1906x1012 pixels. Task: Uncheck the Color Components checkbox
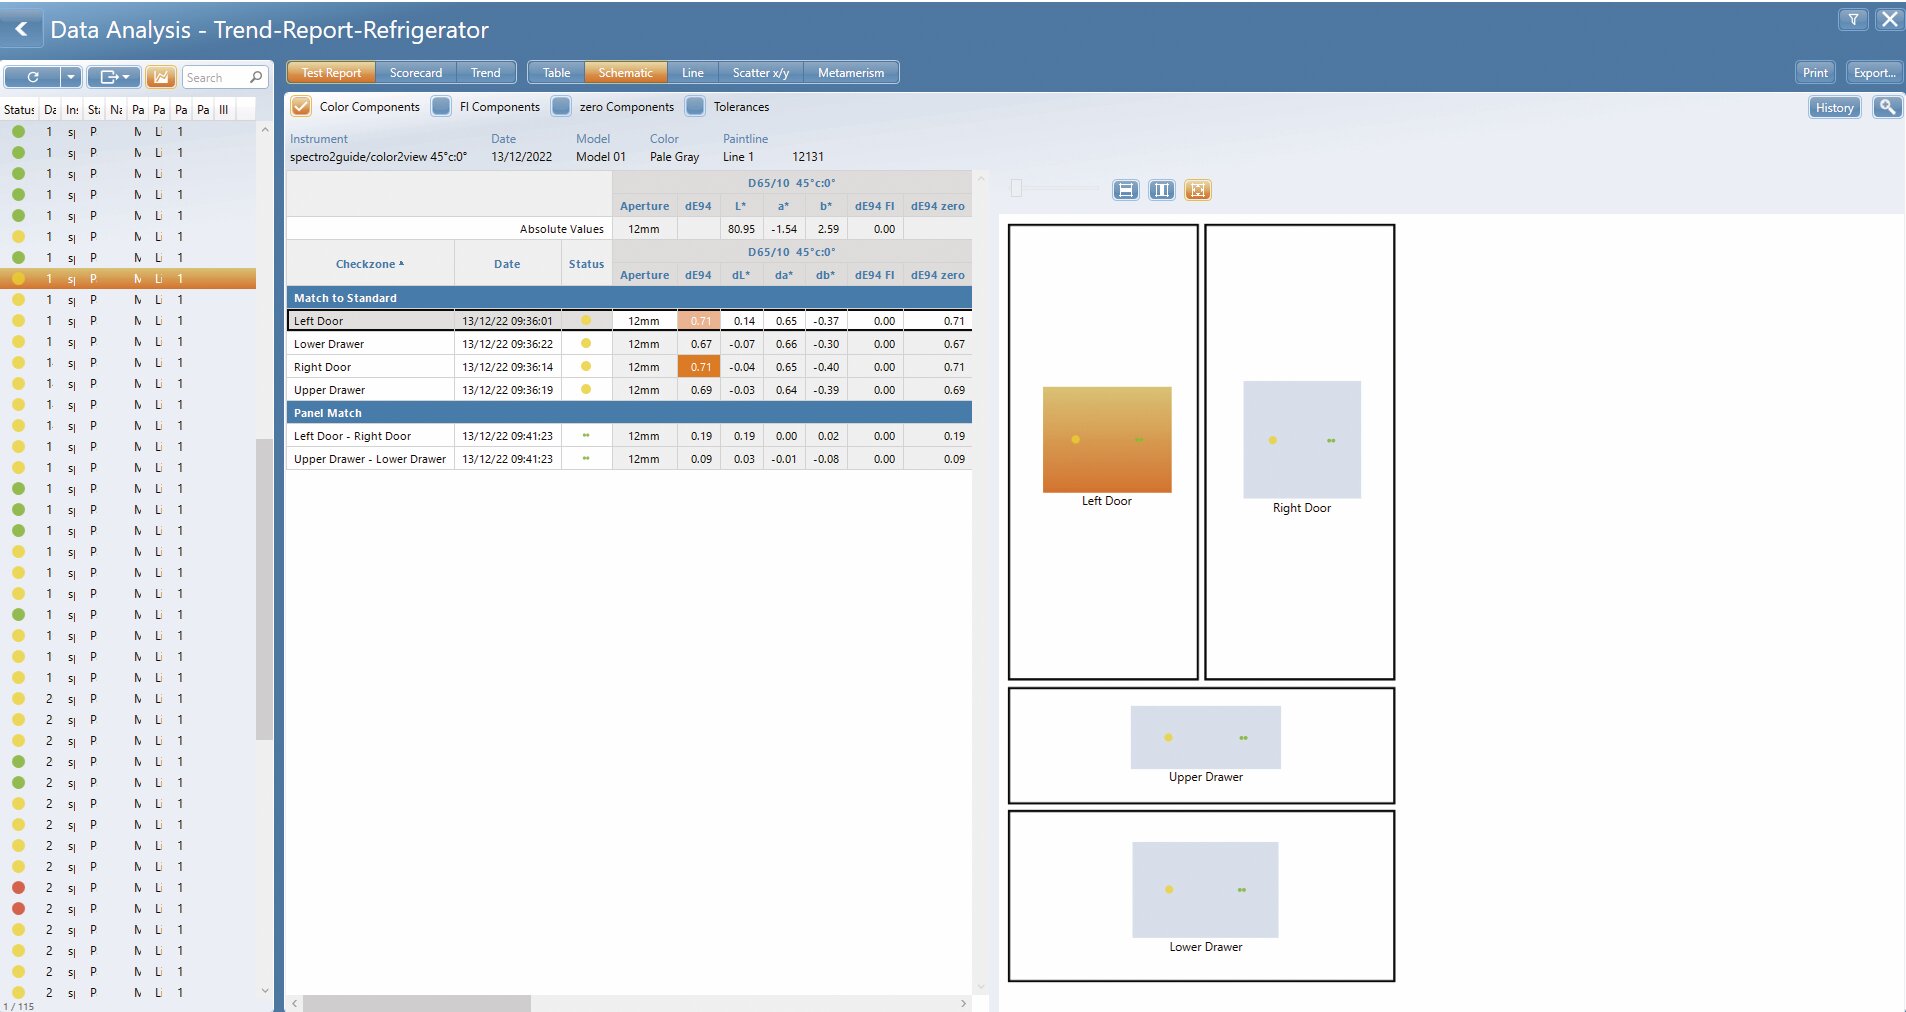301,106
